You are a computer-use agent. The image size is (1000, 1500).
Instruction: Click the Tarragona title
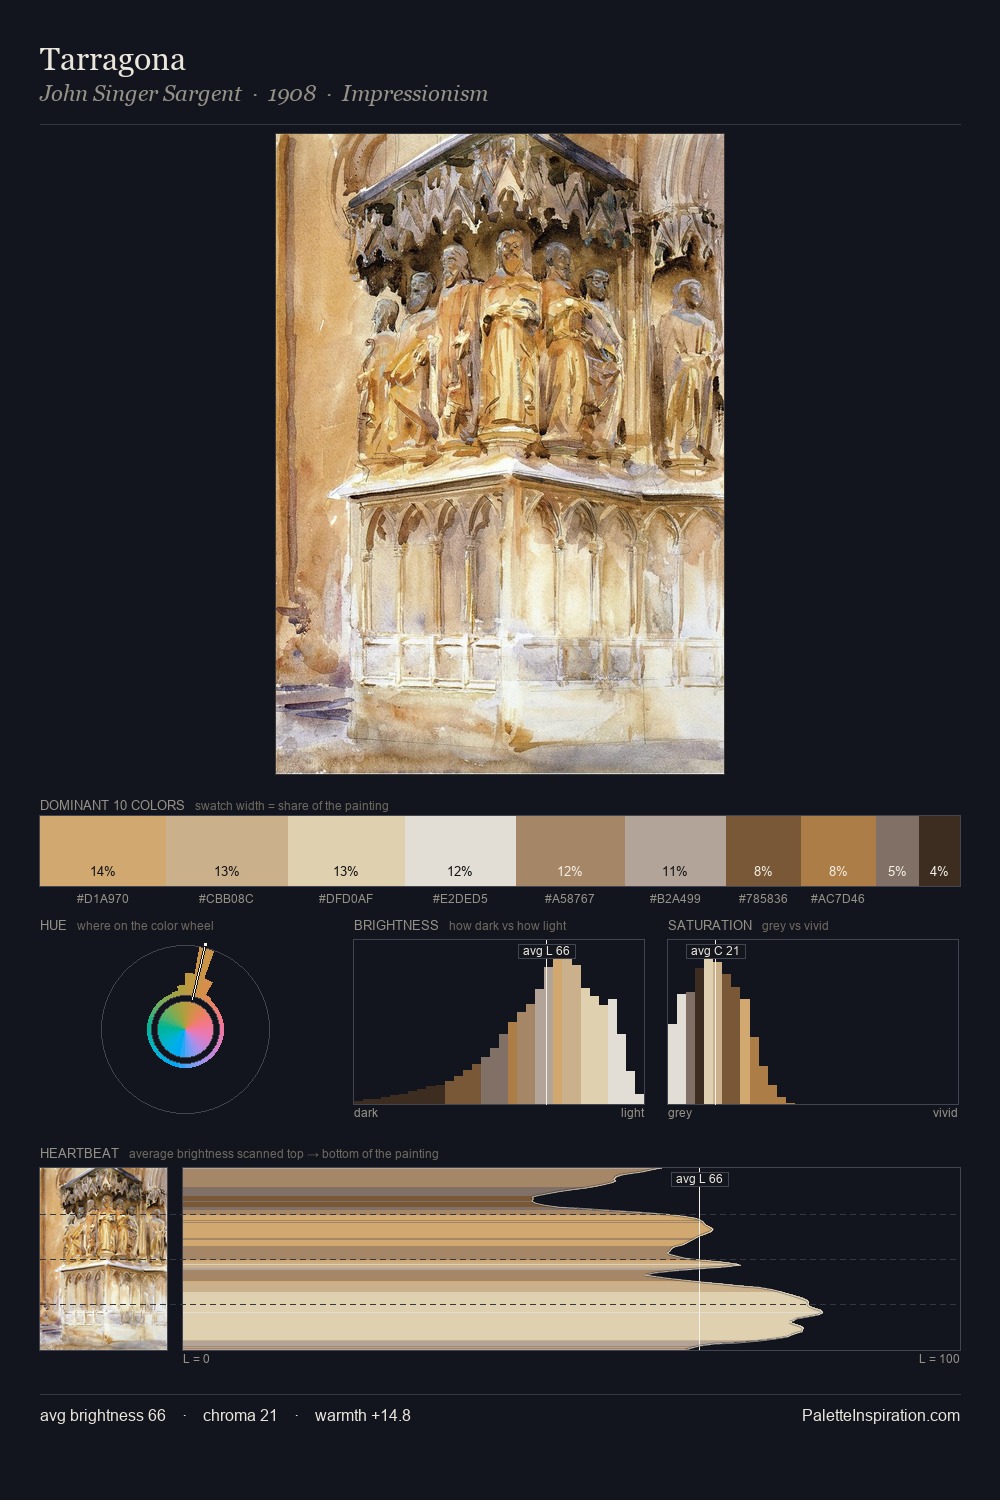[113, 60]
